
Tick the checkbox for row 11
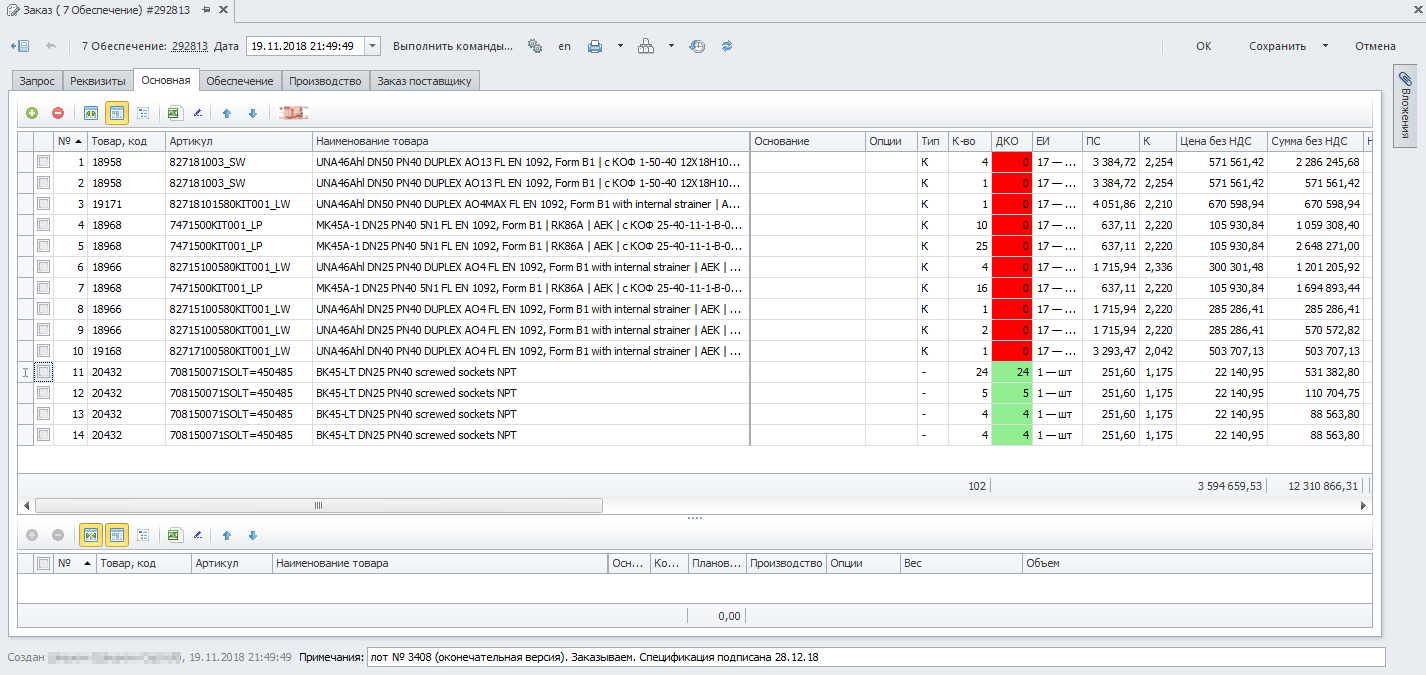(x=43, y=372)
